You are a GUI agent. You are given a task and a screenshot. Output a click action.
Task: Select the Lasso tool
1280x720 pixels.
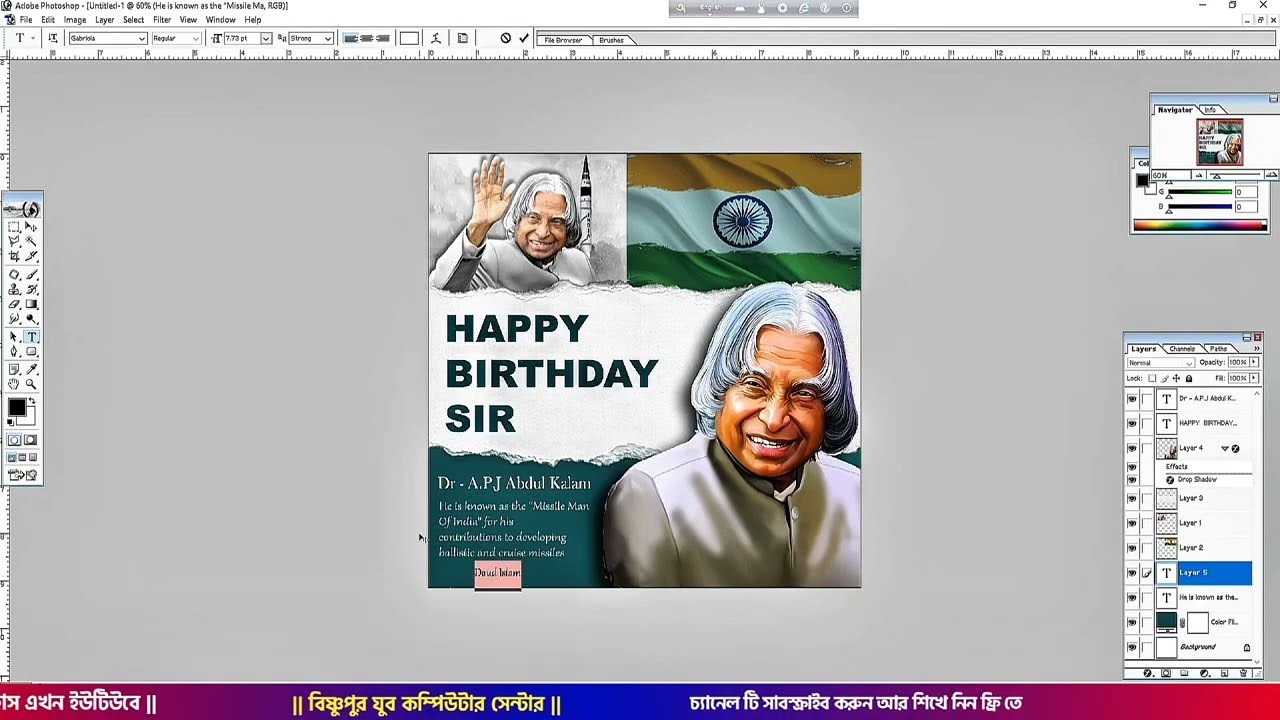(x=14, y=241)
